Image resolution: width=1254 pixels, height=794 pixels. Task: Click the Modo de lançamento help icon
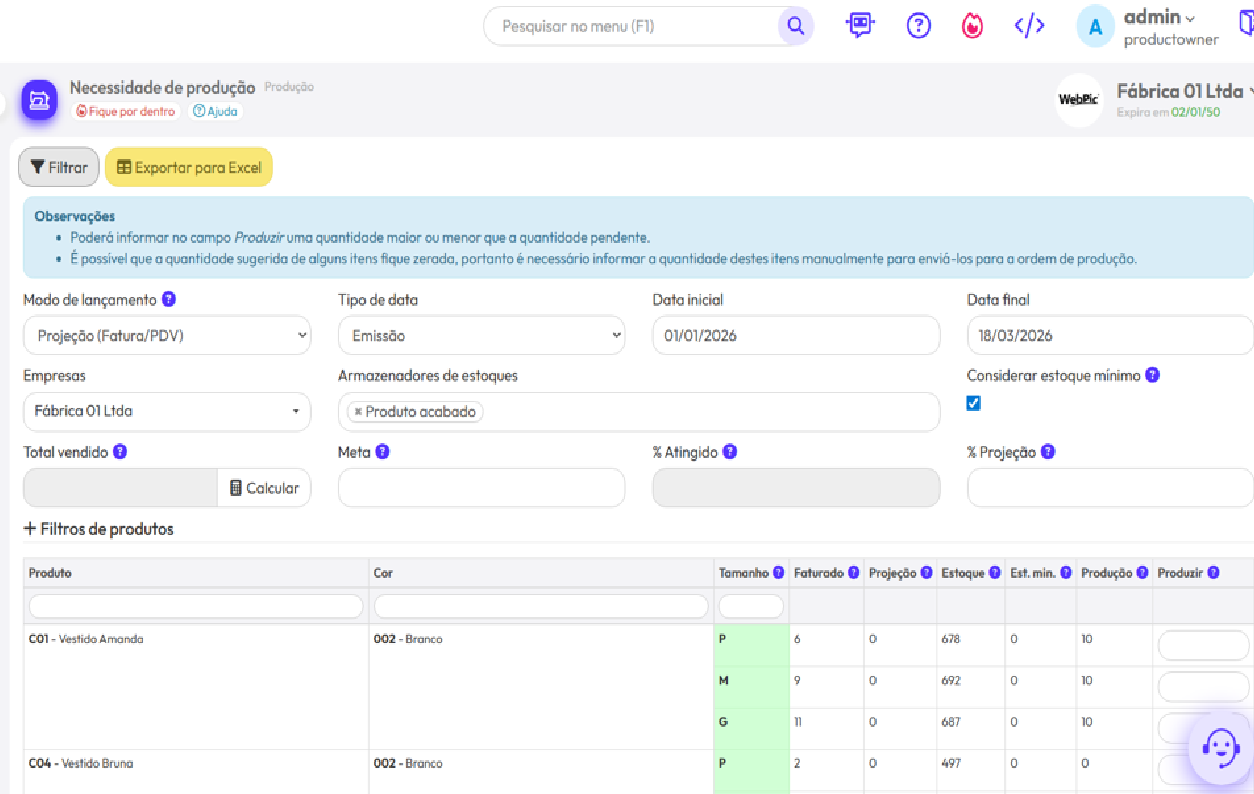169,299
